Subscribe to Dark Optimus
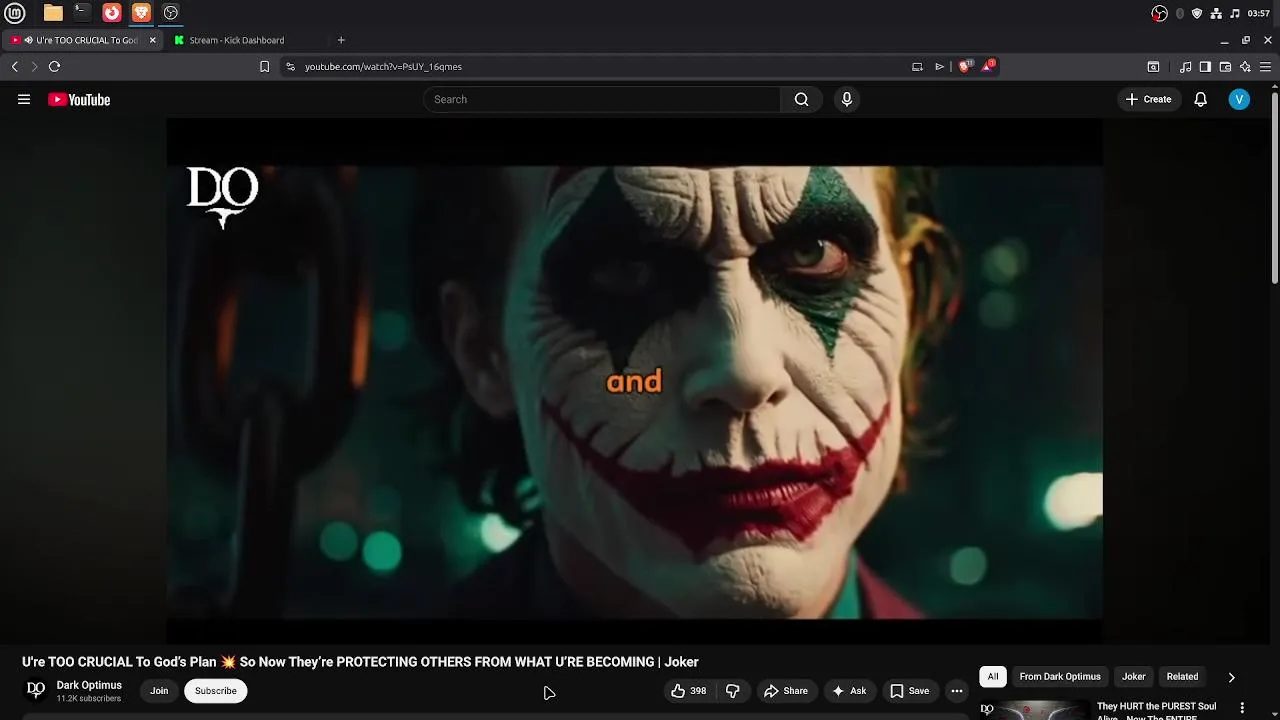This screenshot has height=720, width=1280. 216,691
